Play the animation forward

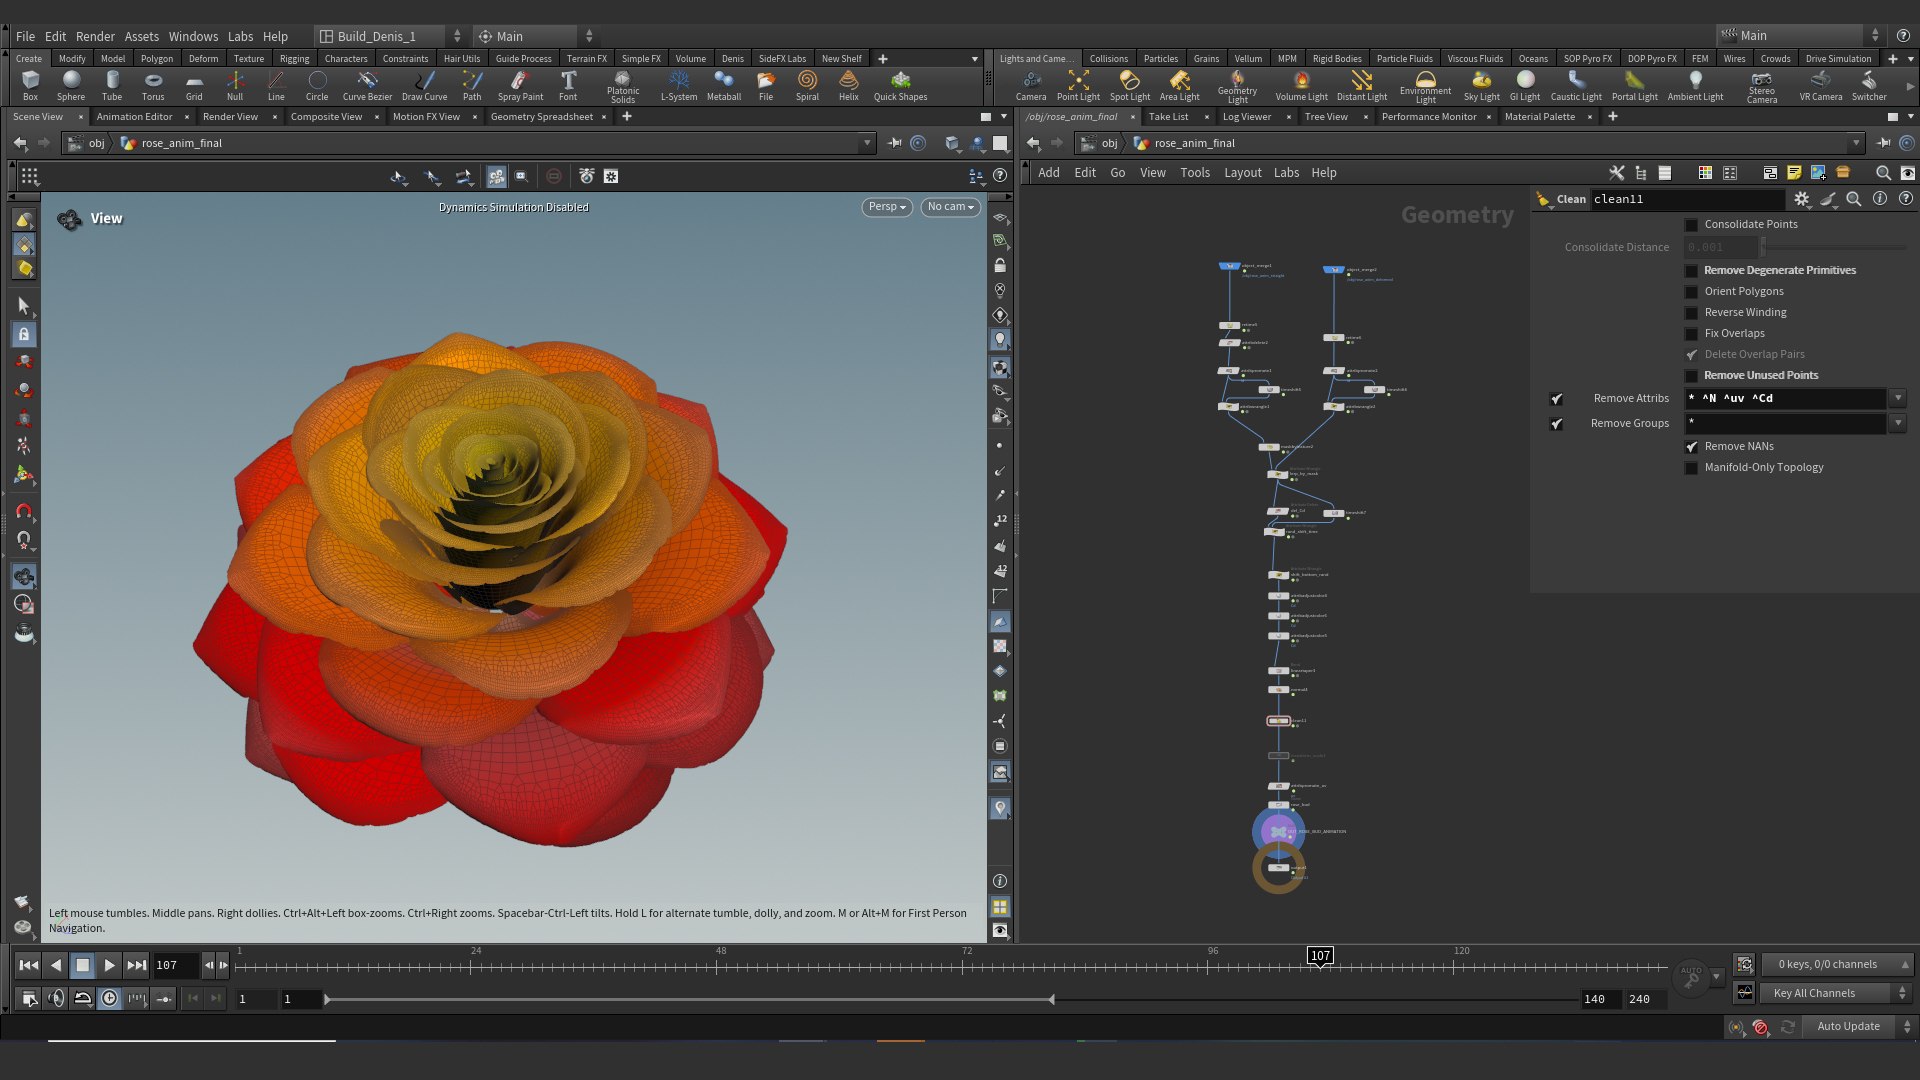109,965
